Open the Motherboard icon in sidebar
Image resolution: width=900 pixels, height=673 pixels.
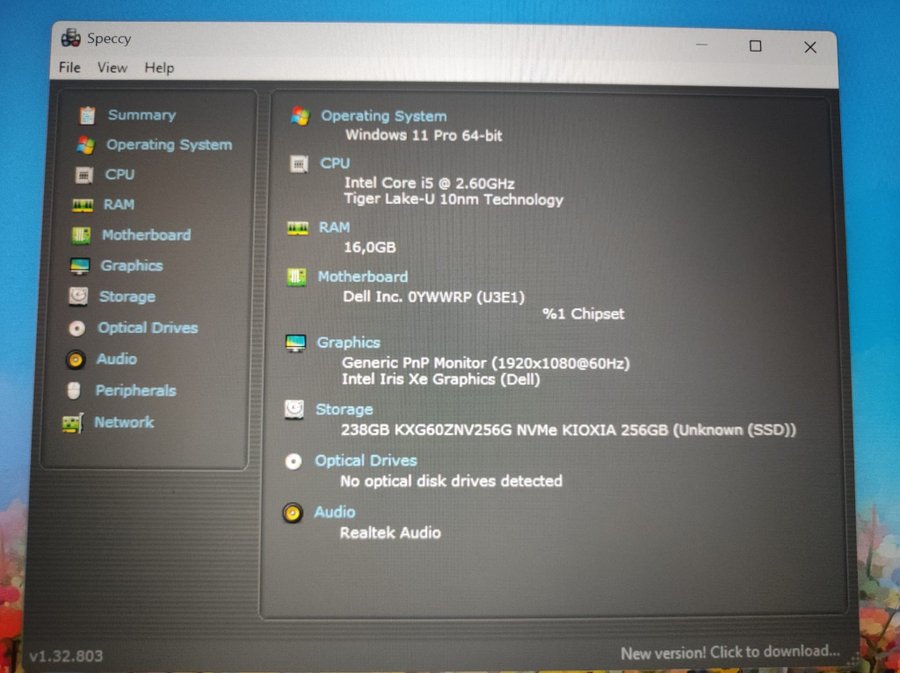click(x=81, y=236)
